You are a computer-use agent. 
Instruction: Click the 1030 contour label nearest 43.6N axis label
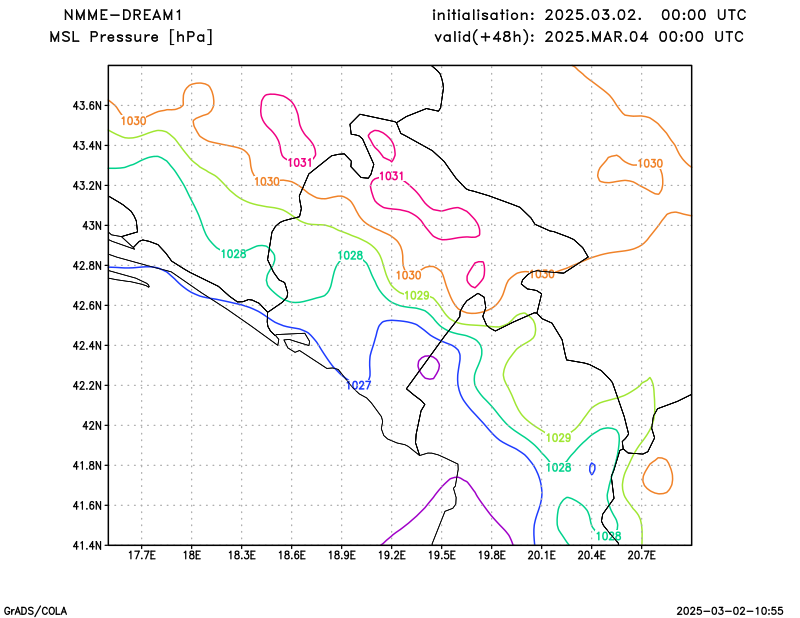tap(133, 121)
